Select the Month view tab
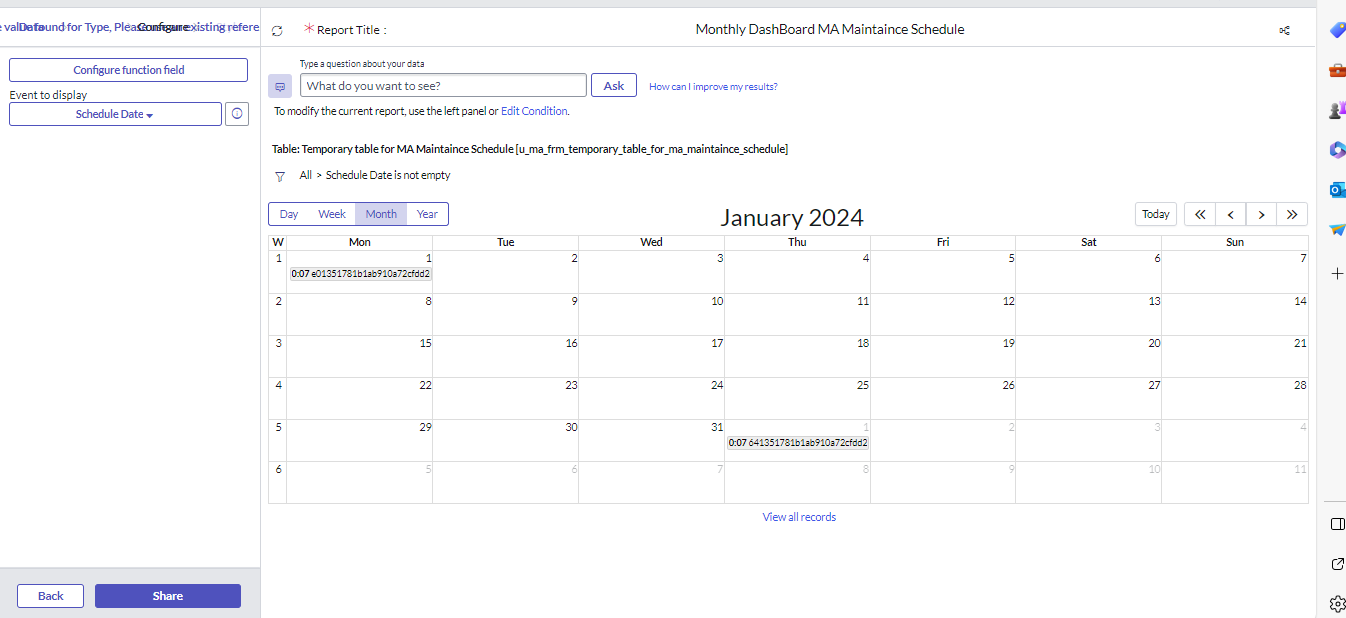This screenshot has height=618, width=1346. click(x=381, y=213)
